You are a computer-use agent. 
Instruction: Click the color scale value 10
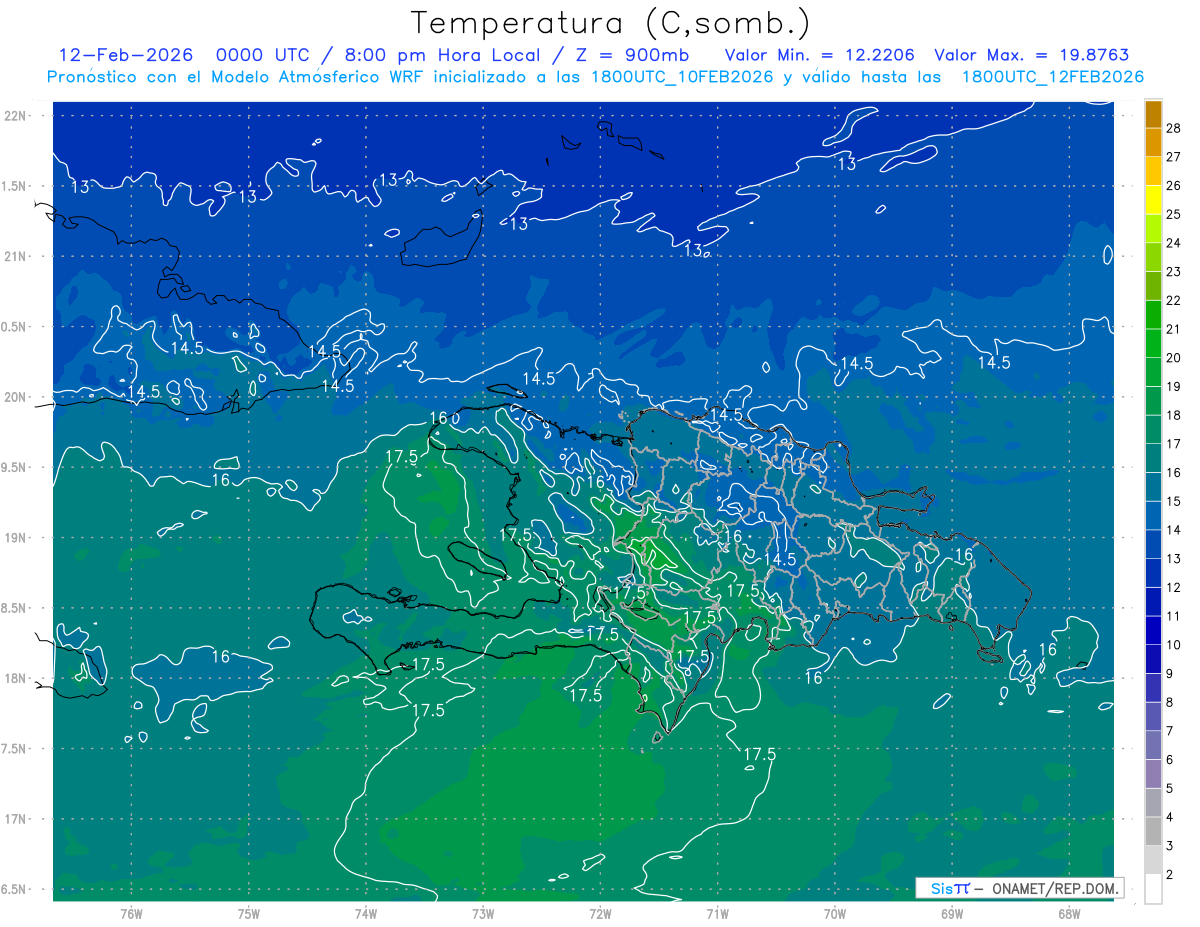coord(1174,645)
